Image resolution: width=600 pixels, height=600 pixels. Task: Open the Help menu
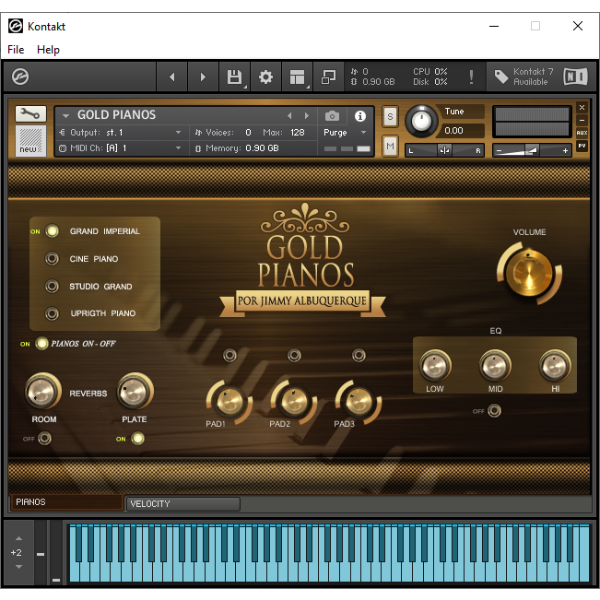tap(48, 49)
